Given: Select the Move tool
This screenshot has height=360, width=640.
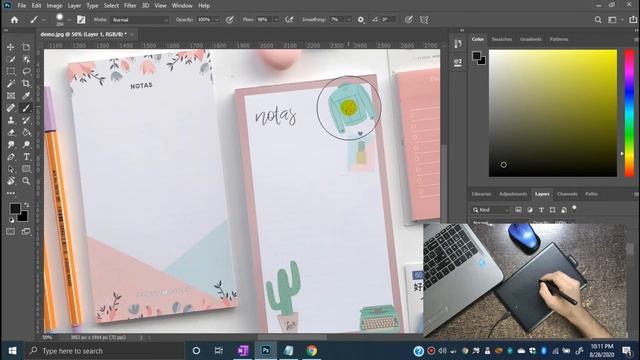Looking at the screenshot, I should (x=11, y=47).
